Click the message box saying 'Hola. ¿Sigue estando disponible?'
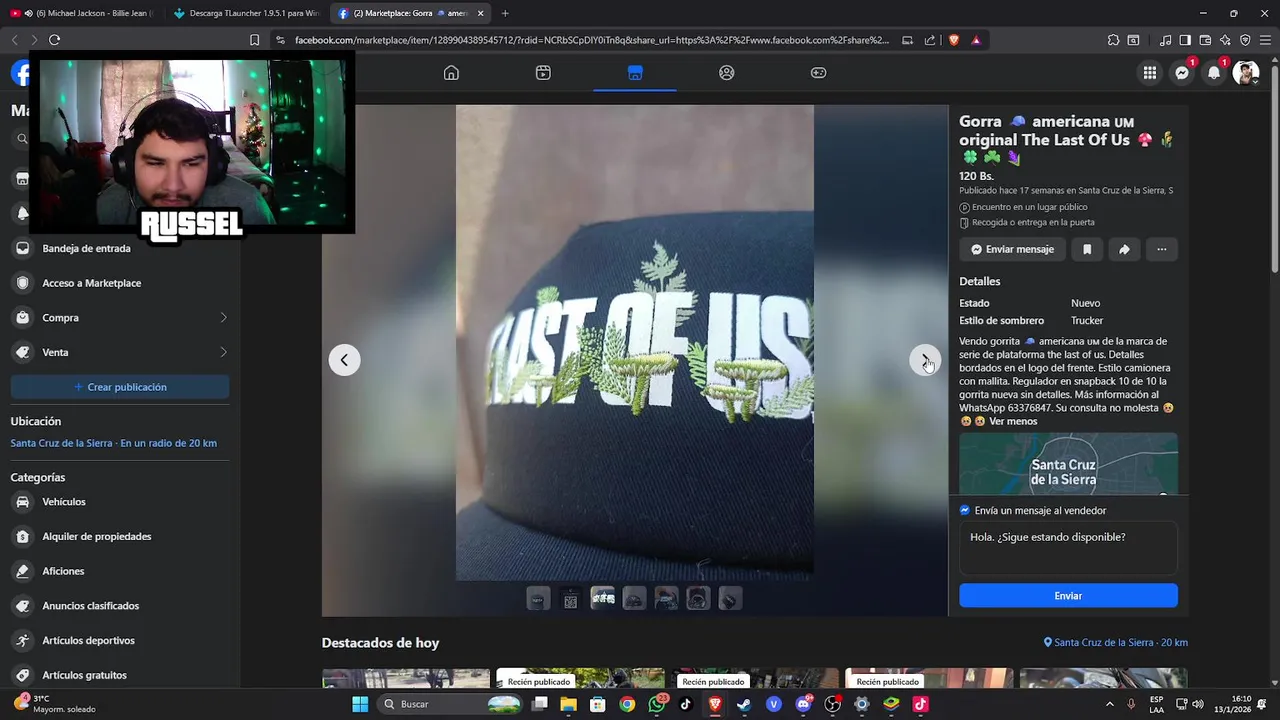This screenshot has height=720, width=1280. coord(1068,548)
